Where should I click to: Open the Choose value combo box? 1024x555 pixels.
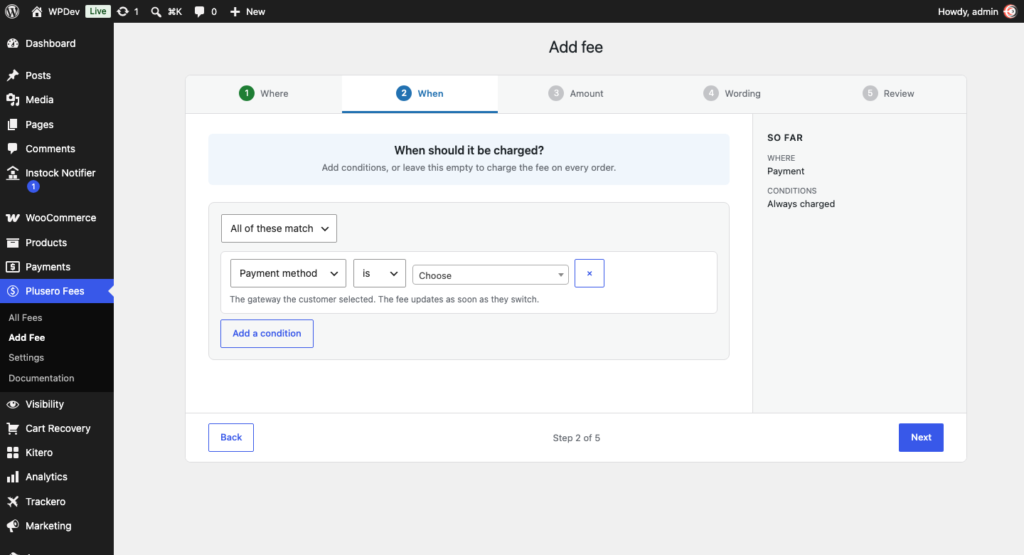click(x=490, y=276)
